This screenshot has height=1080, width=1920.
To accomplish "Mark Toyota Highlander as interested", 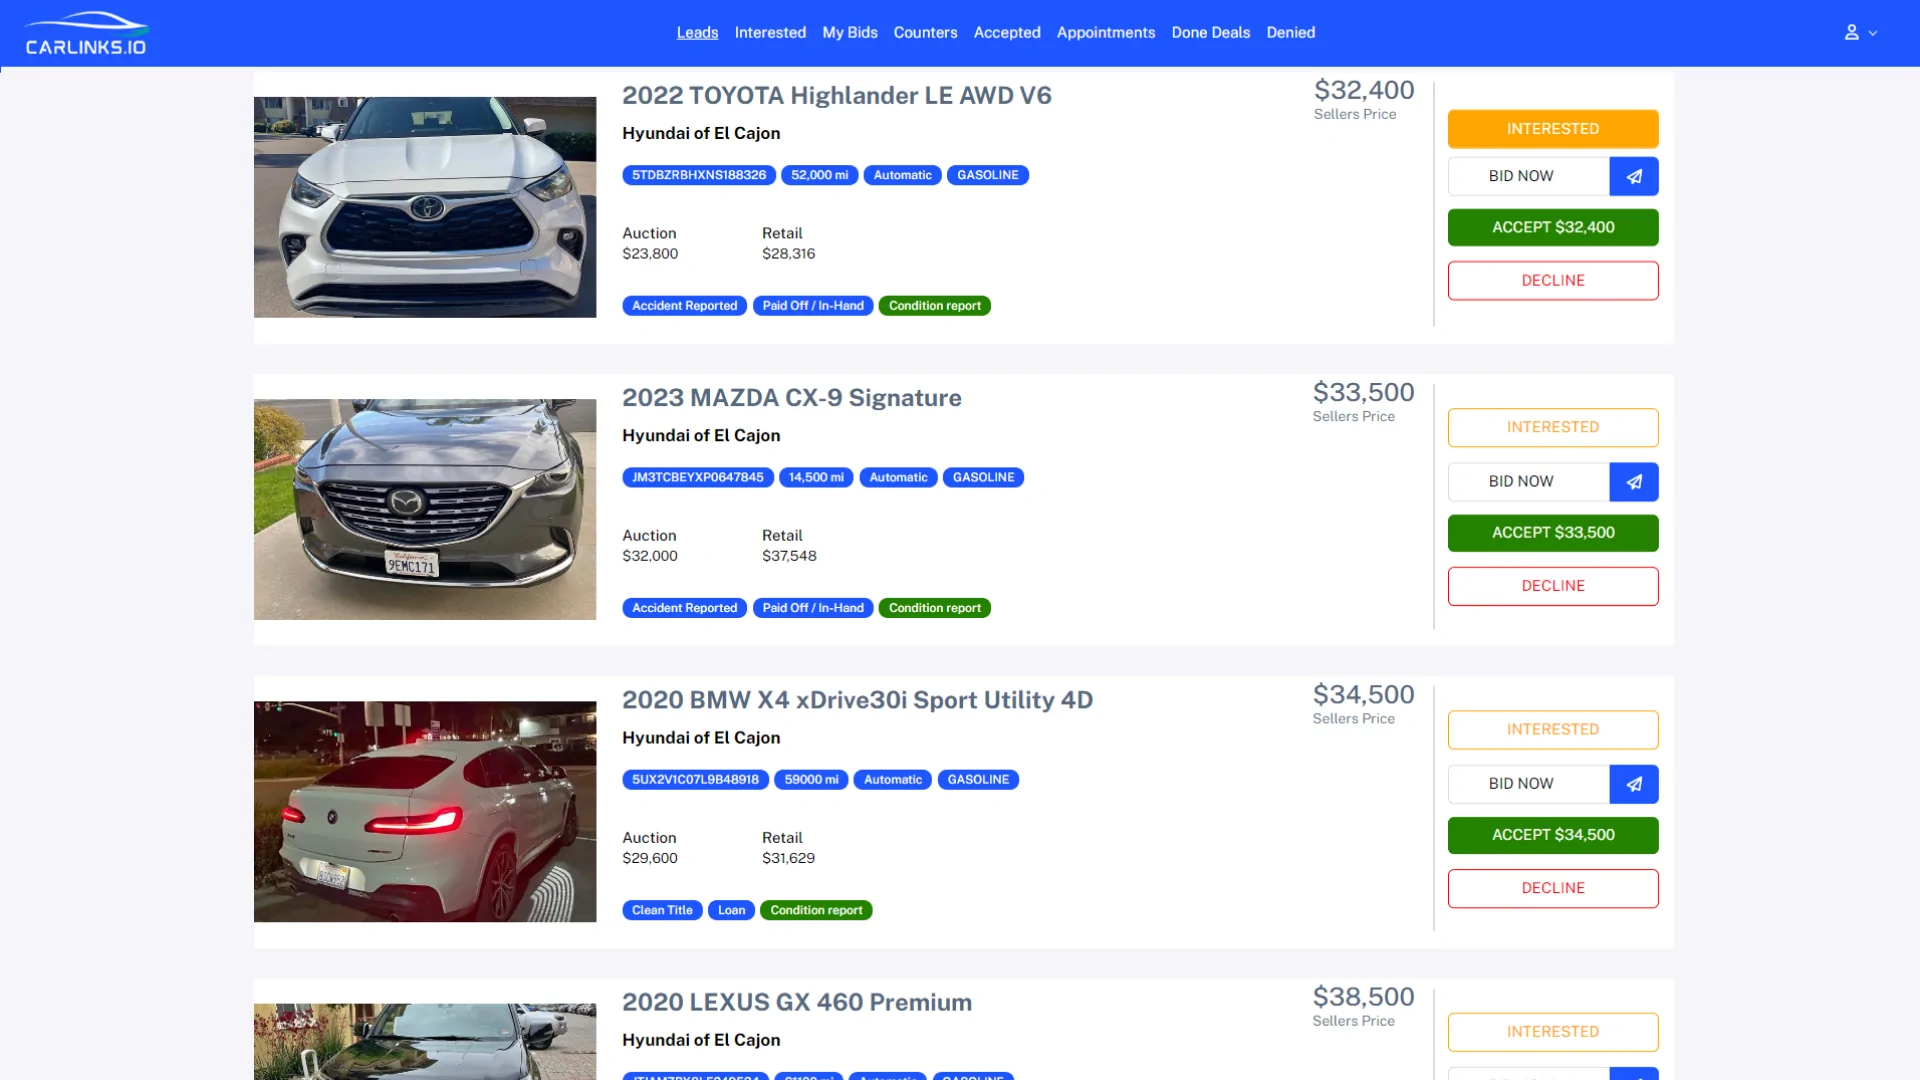I will (1553, 129).
